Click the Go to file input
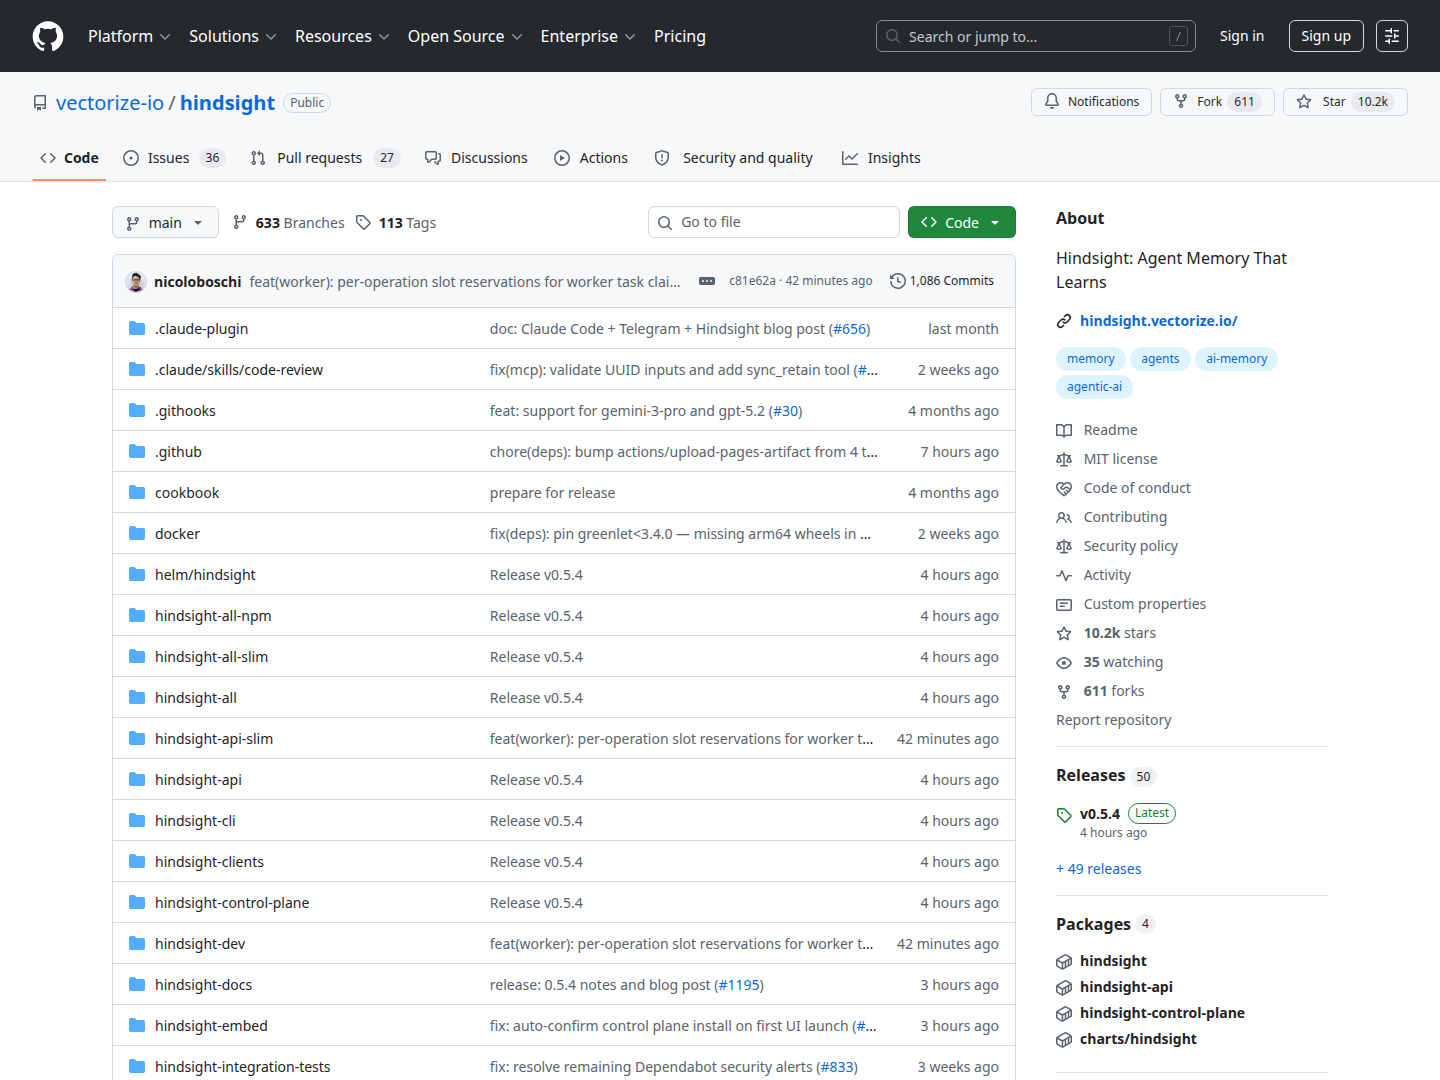 pos(774,222)
